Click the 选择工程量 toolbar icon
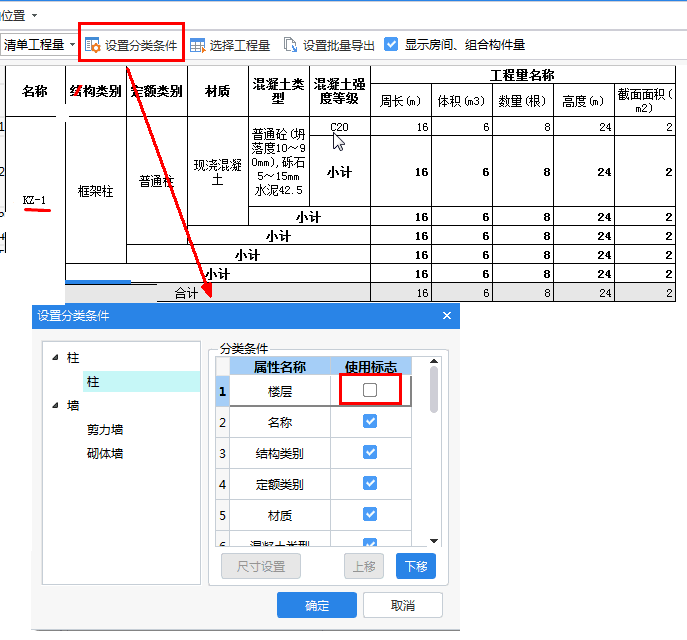The height and width of the screenshot is (640, 687). coord(197,45)
